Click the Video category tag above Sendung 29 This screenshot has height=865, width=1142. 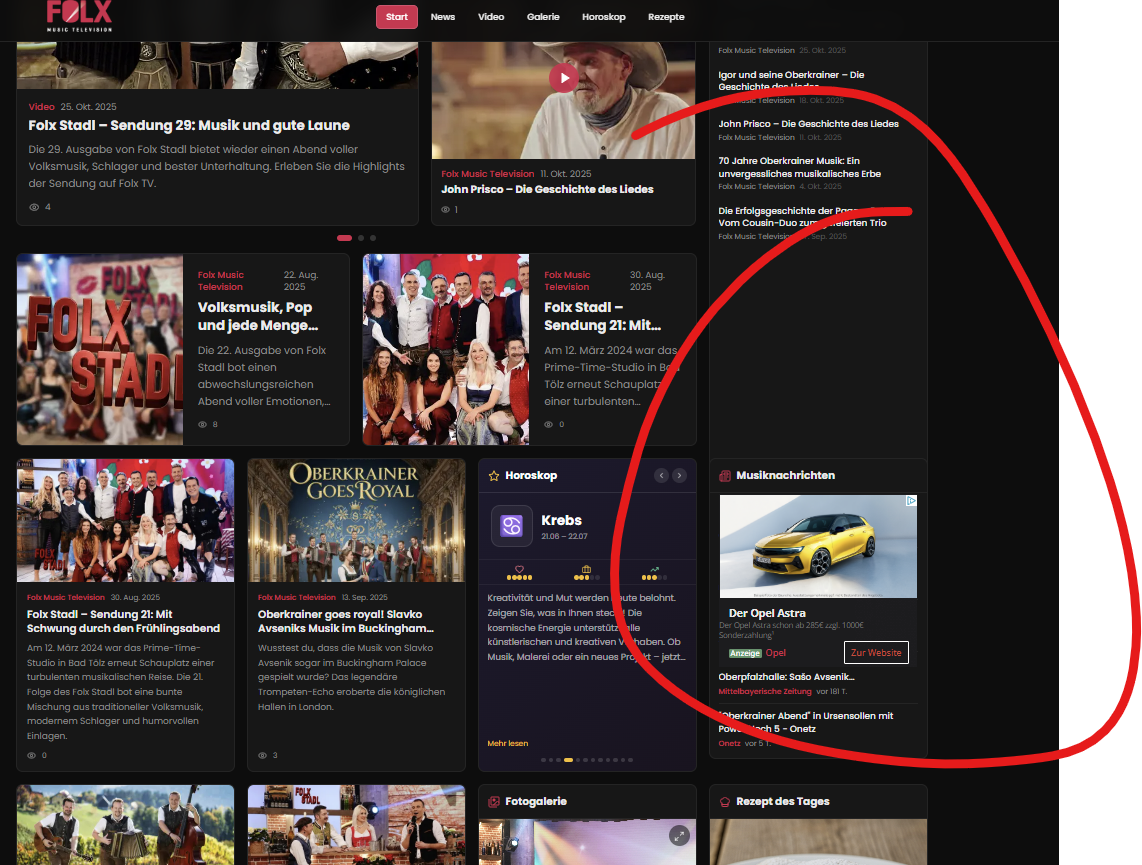pyautogui.click(x=42, y=106)
